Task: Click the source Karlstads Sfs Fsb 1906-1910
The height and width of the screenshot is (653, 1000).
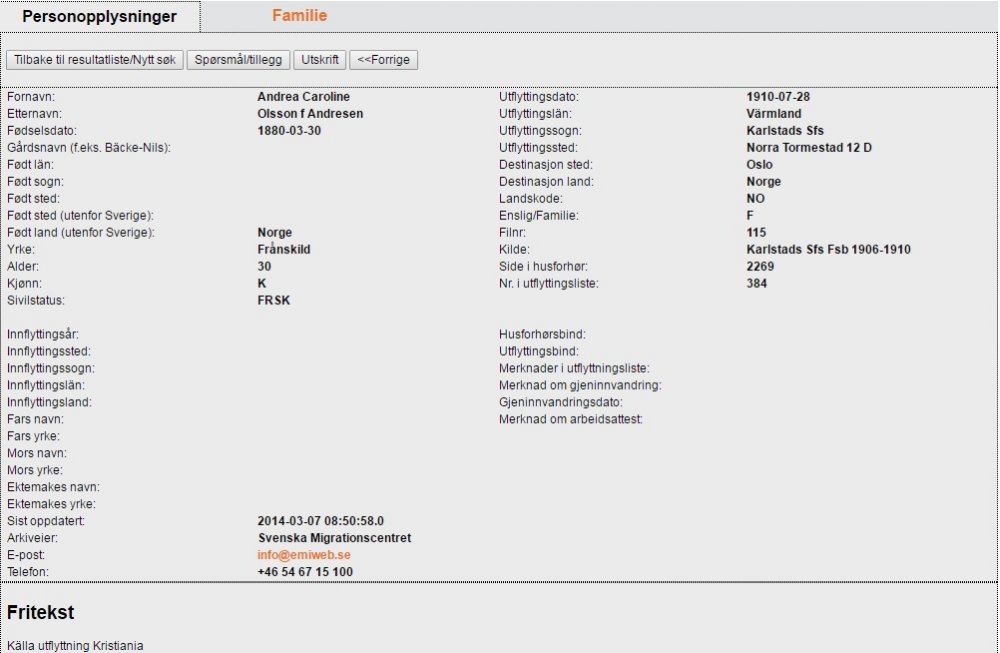Action: point(828,250)
